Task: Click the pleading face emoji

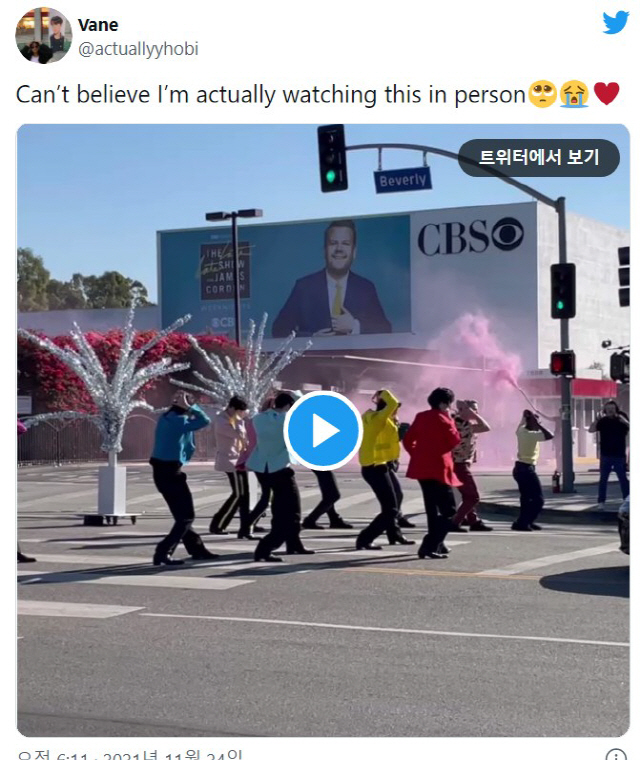Action: [x=543, y=94]
